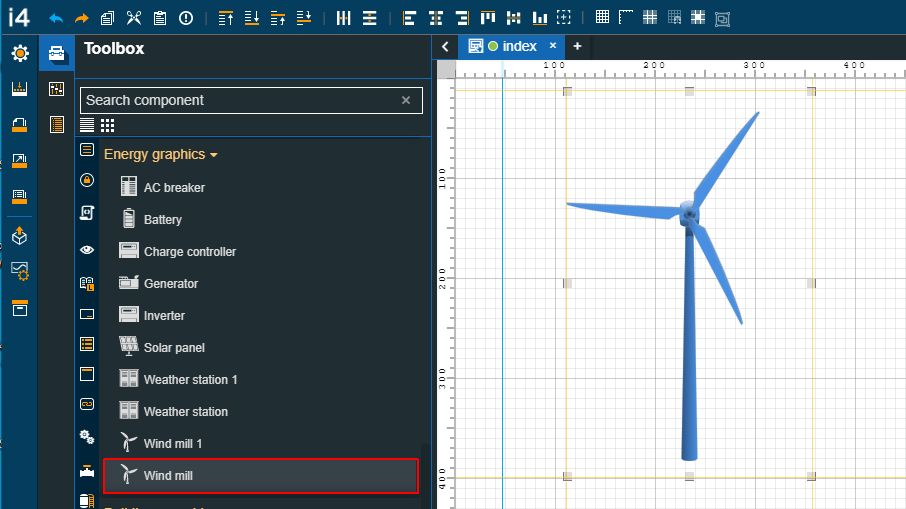Click the wind turbine on canvas

point(689,283)
